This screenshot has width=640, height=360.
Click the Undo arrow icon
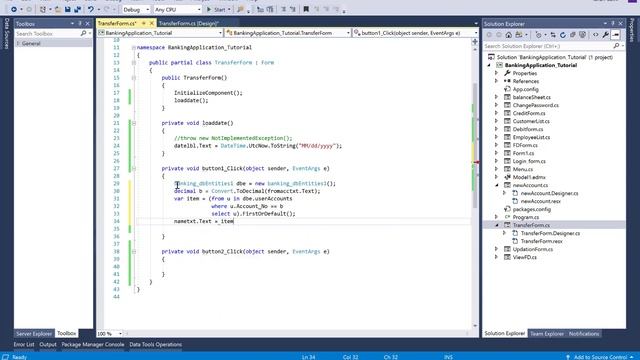(x=90, y=9)
